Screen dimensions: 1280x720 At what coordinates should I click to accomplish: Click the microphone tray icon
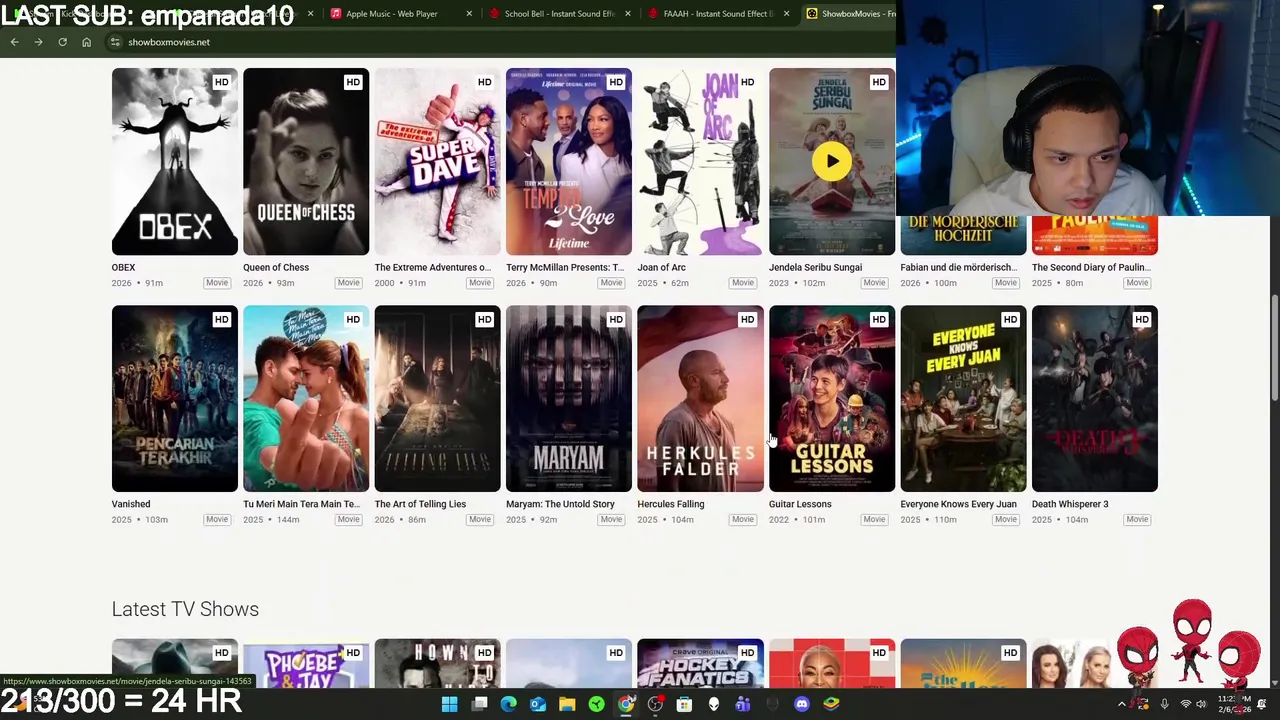coord(1164,705)
